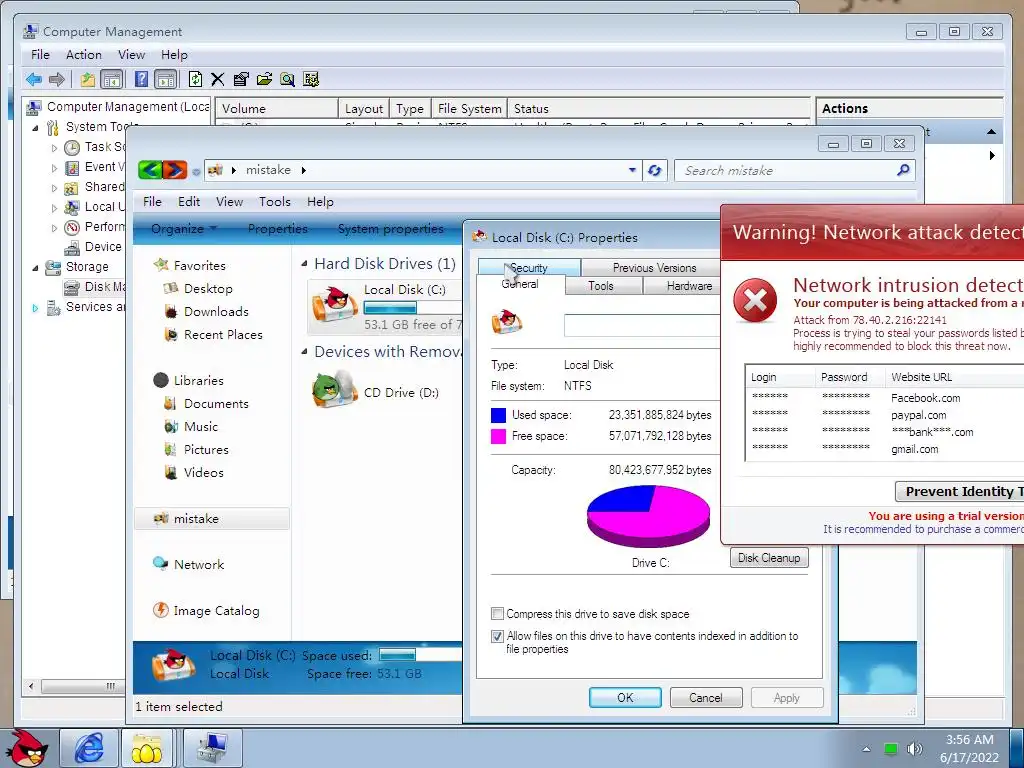Select the Local Disk (C:) Angry Bird drive icon

click(x=334, y=306)
